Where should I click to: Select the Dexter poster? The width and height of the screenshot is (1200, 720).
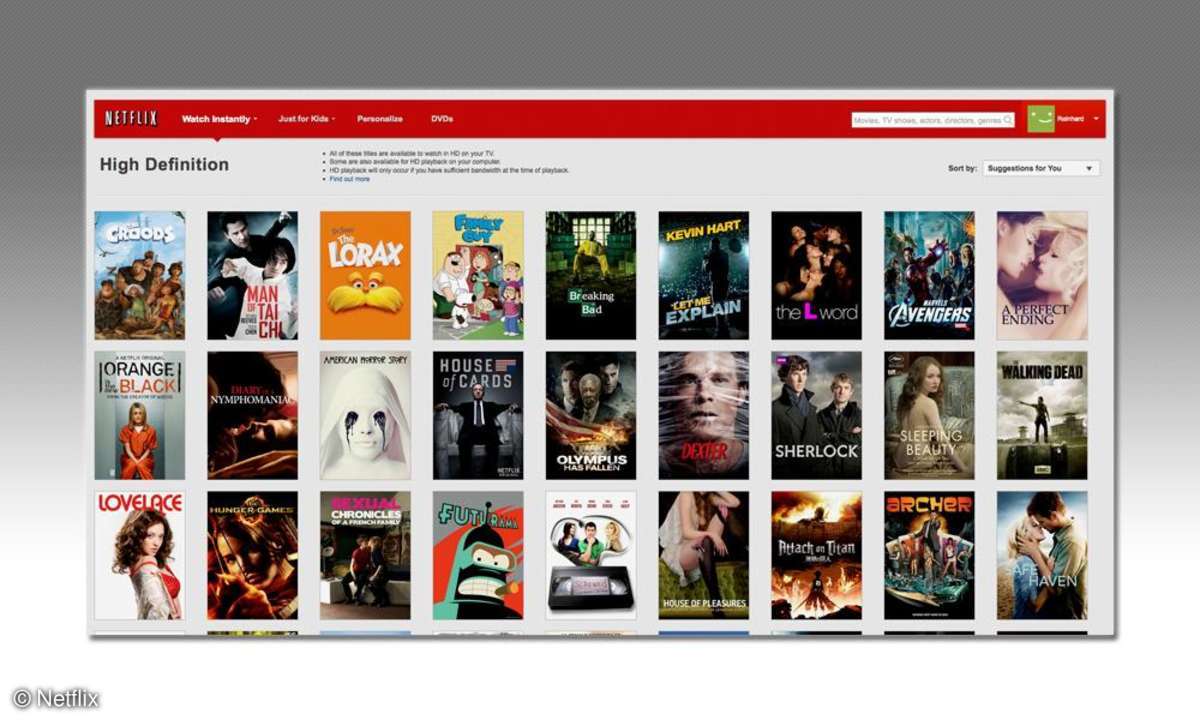click(704, 415)
